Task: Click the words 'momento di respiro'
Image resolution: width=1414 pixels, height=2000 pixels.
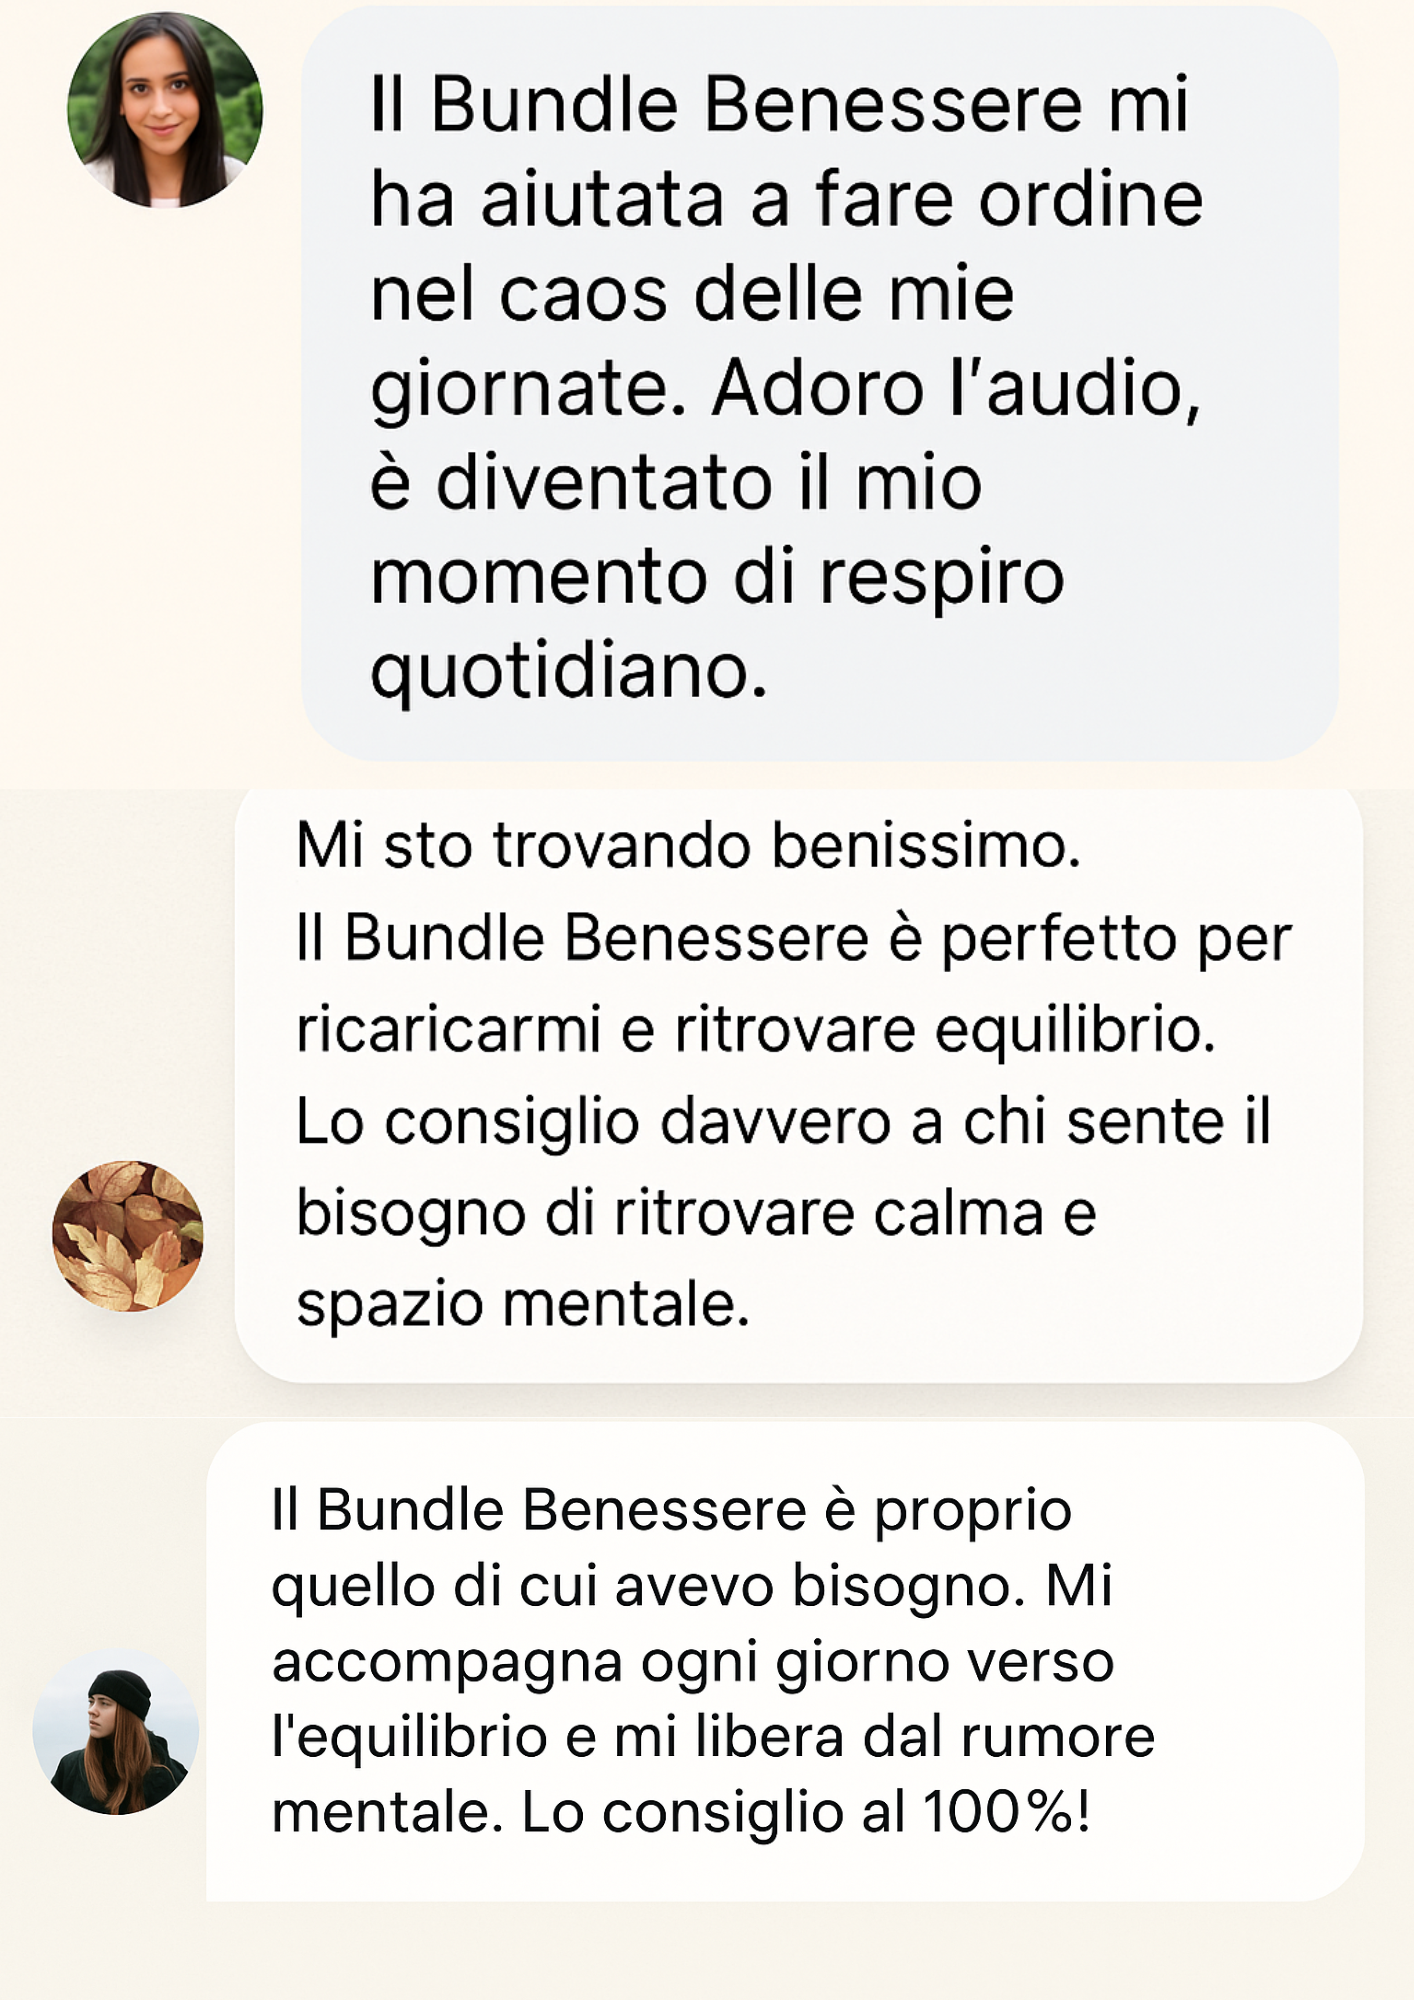Action: coord(717,578)
